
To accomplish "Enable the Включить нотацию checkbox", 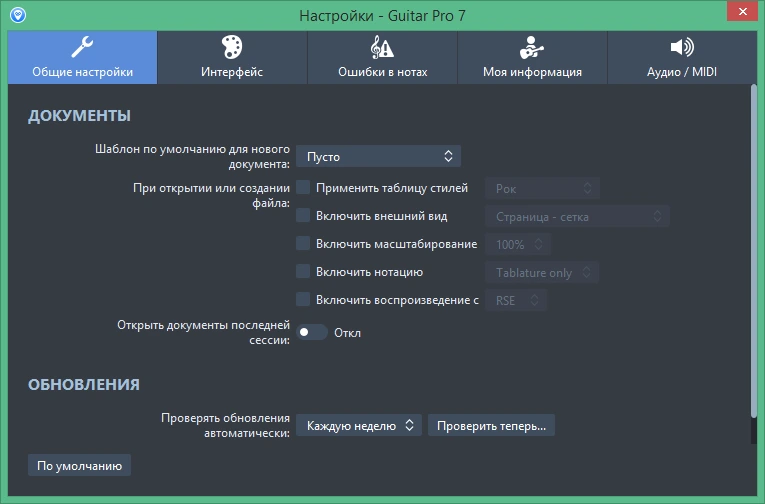I will coord(303,271).
